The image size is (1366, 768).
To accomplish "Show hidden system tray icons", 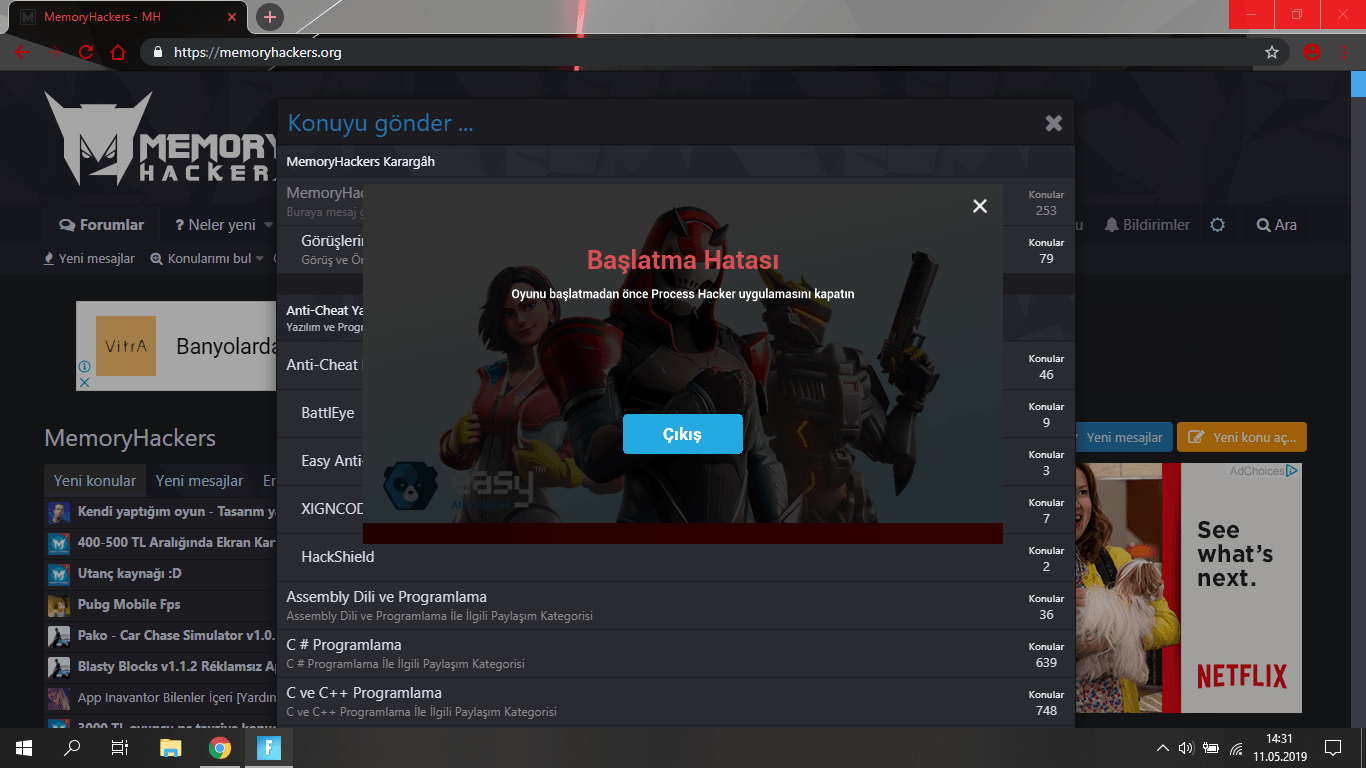I will click(1162, 748).
